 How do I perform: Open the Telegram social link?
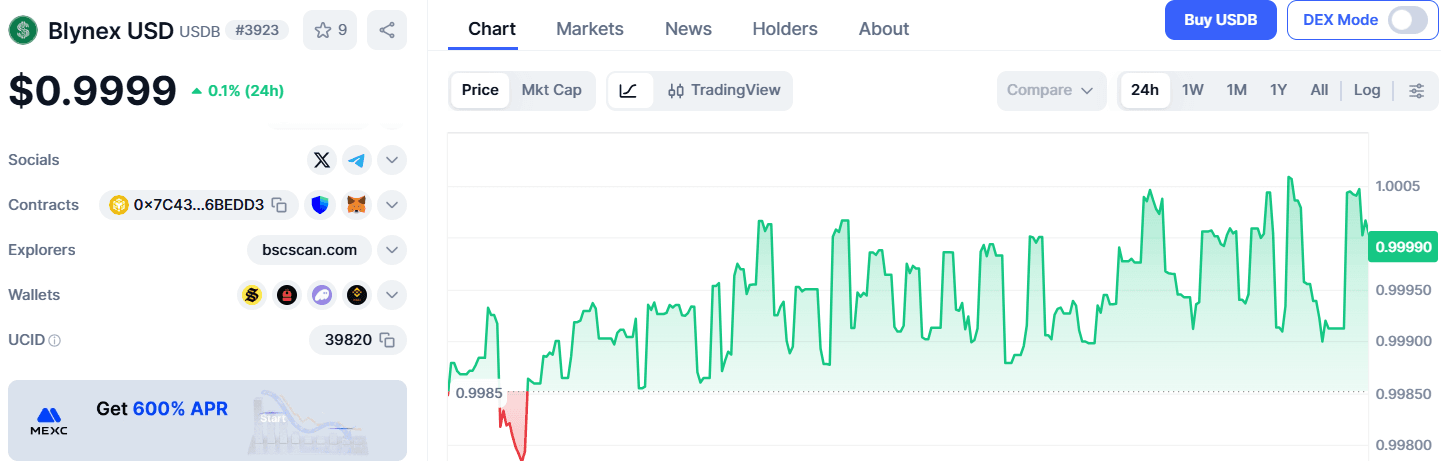point(357,160)
